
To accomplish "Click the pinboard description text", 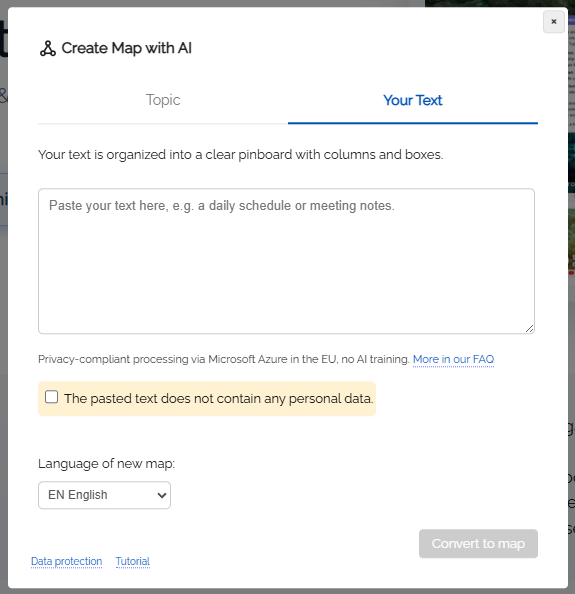I will (241, 155).
